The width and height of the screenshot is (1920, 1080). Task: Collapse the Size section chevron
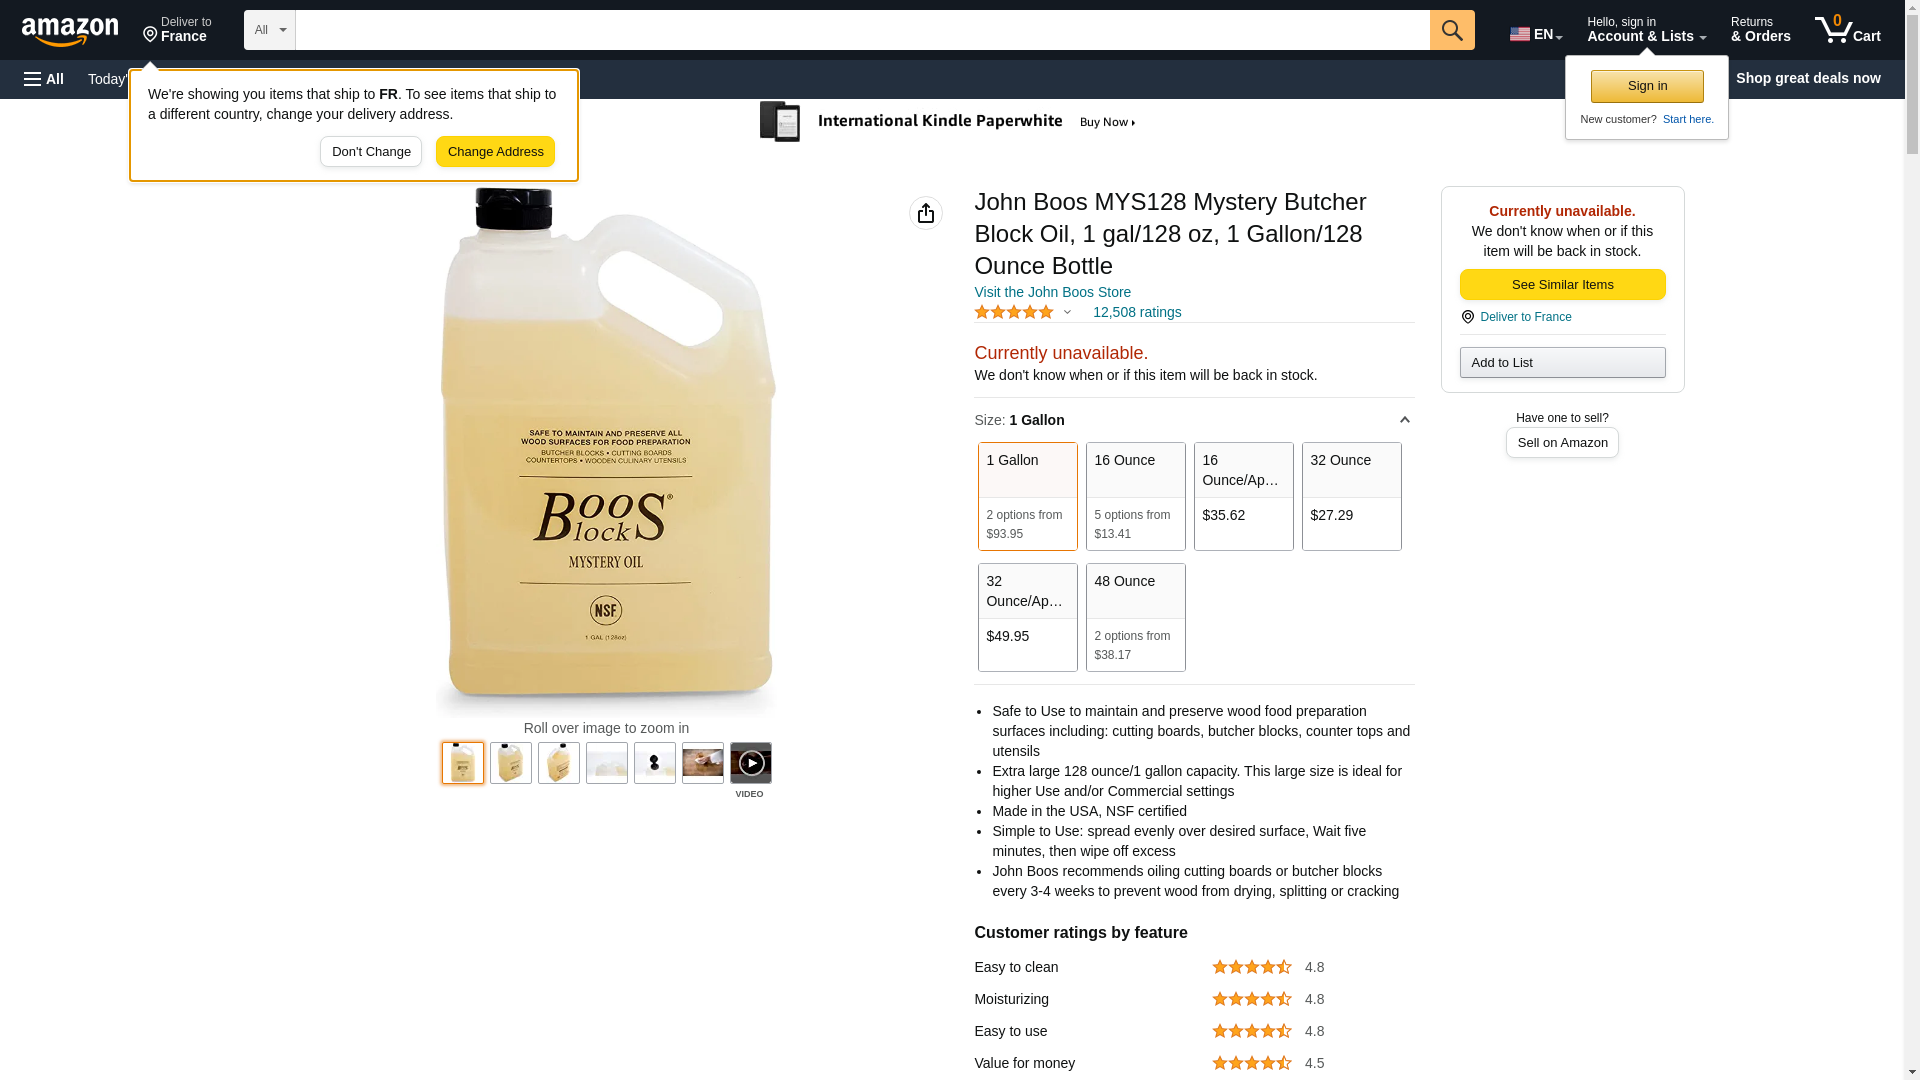tap(1404, 420)
